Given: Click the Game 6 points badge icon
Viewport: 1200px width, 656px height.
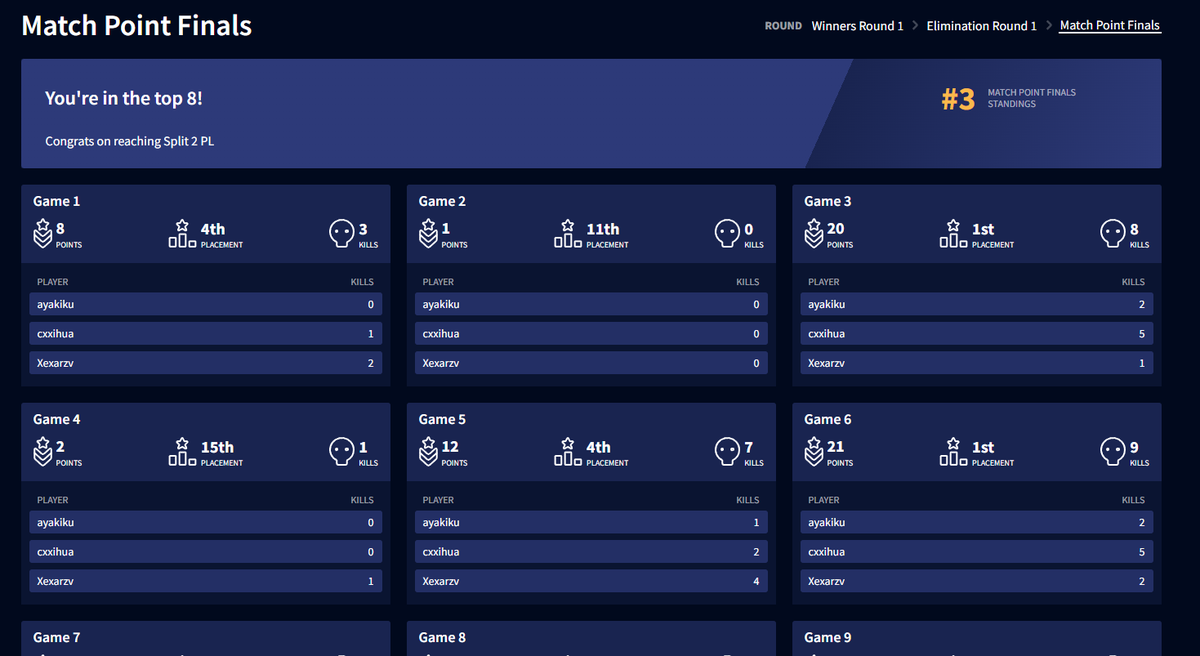Looking at the screenshot, I should [x=813, y=452].
